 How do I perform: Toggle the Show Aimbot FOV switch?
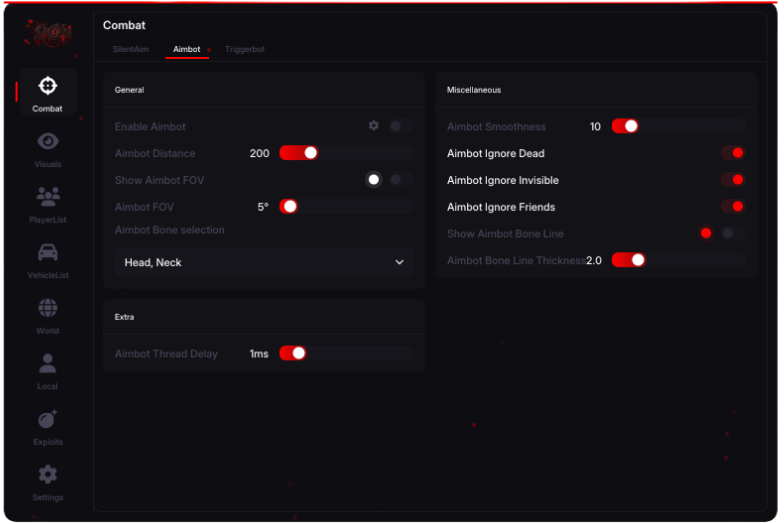pos(401,180)
